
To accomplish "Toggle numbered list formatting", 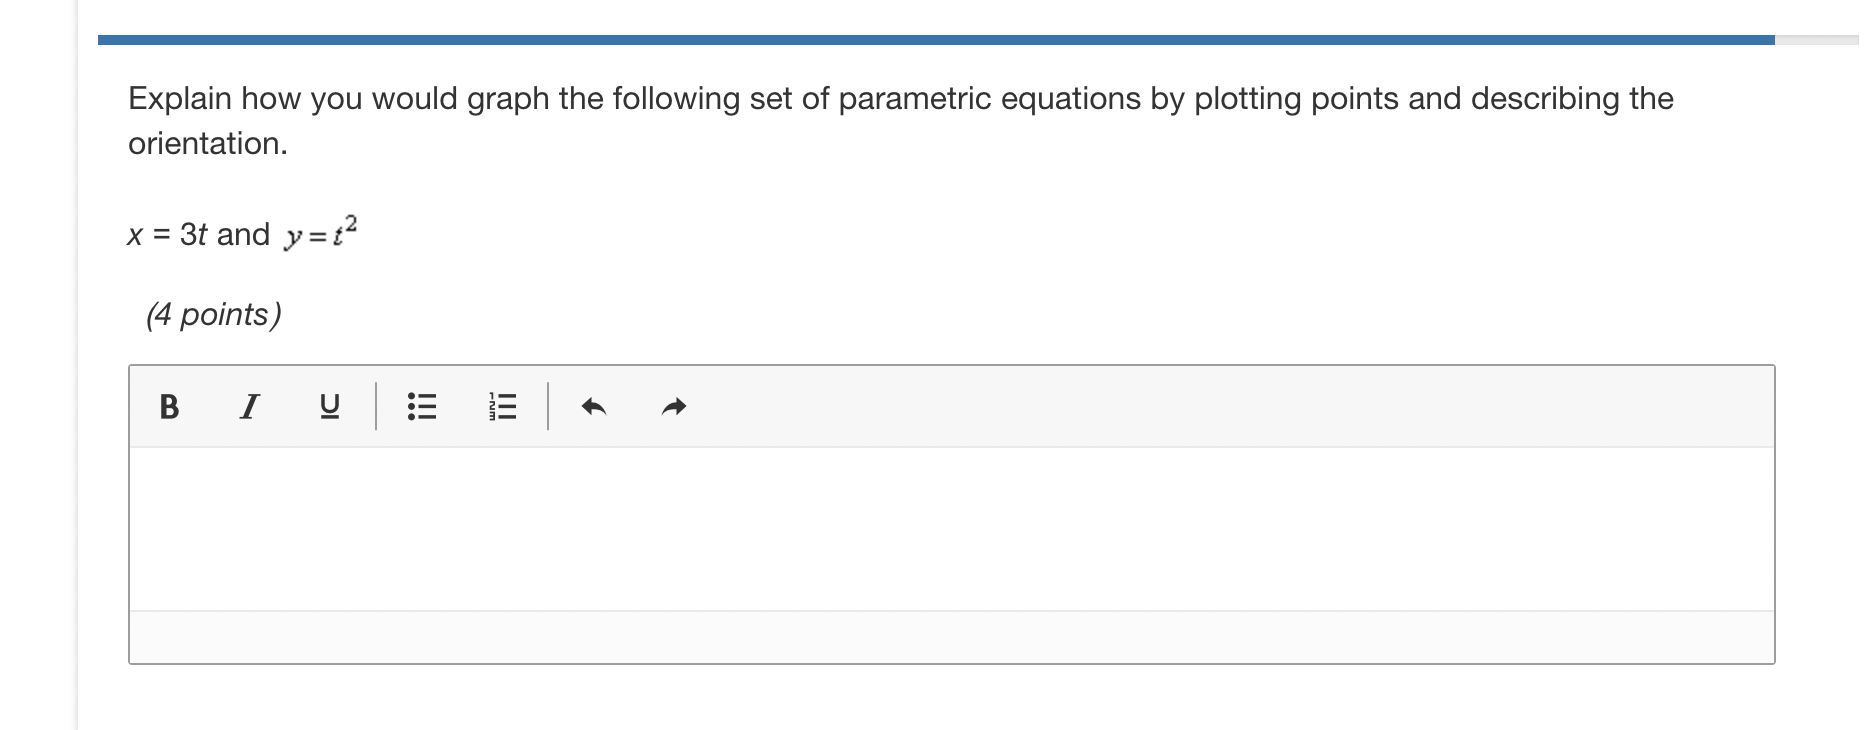I will 501,406.
